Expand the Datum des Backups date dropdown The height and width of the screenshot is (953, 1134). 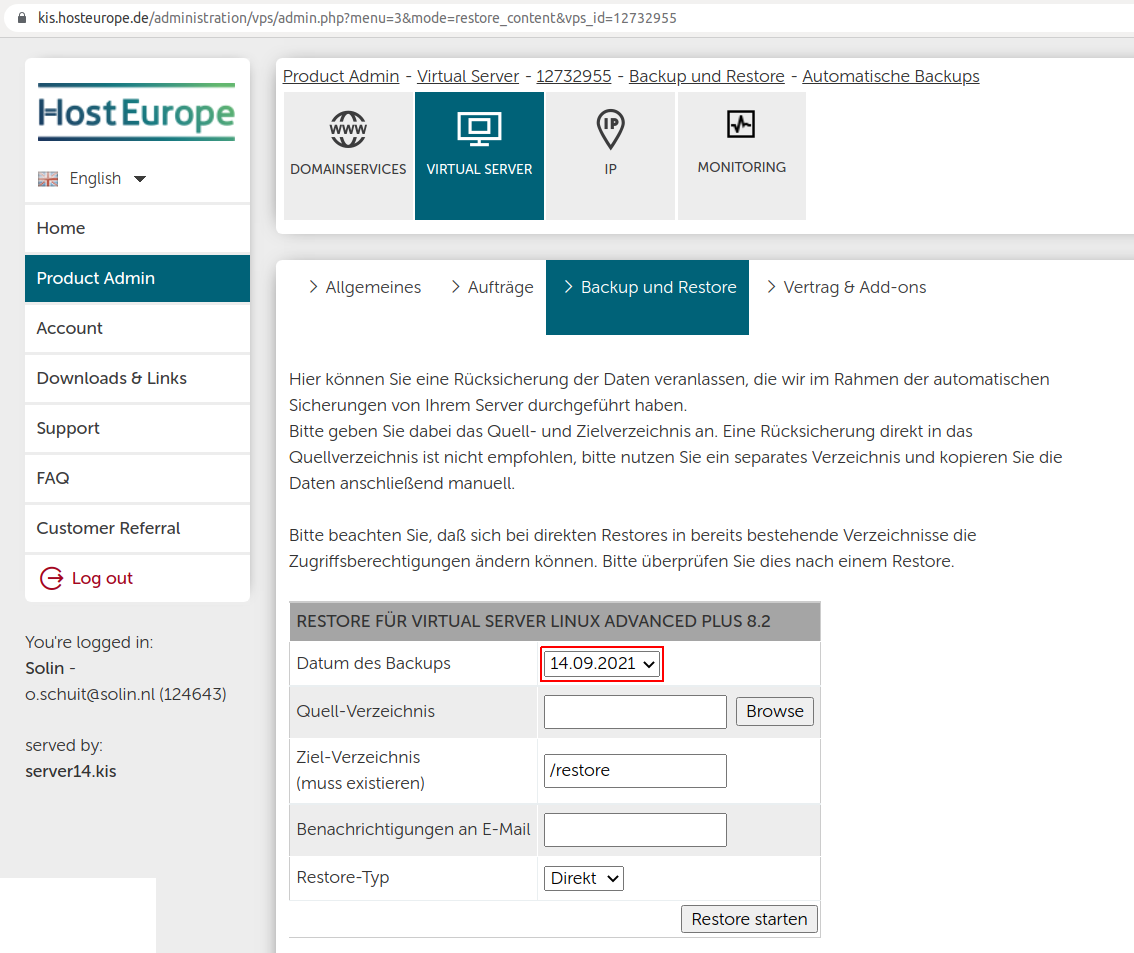click(x=602, y=664)
